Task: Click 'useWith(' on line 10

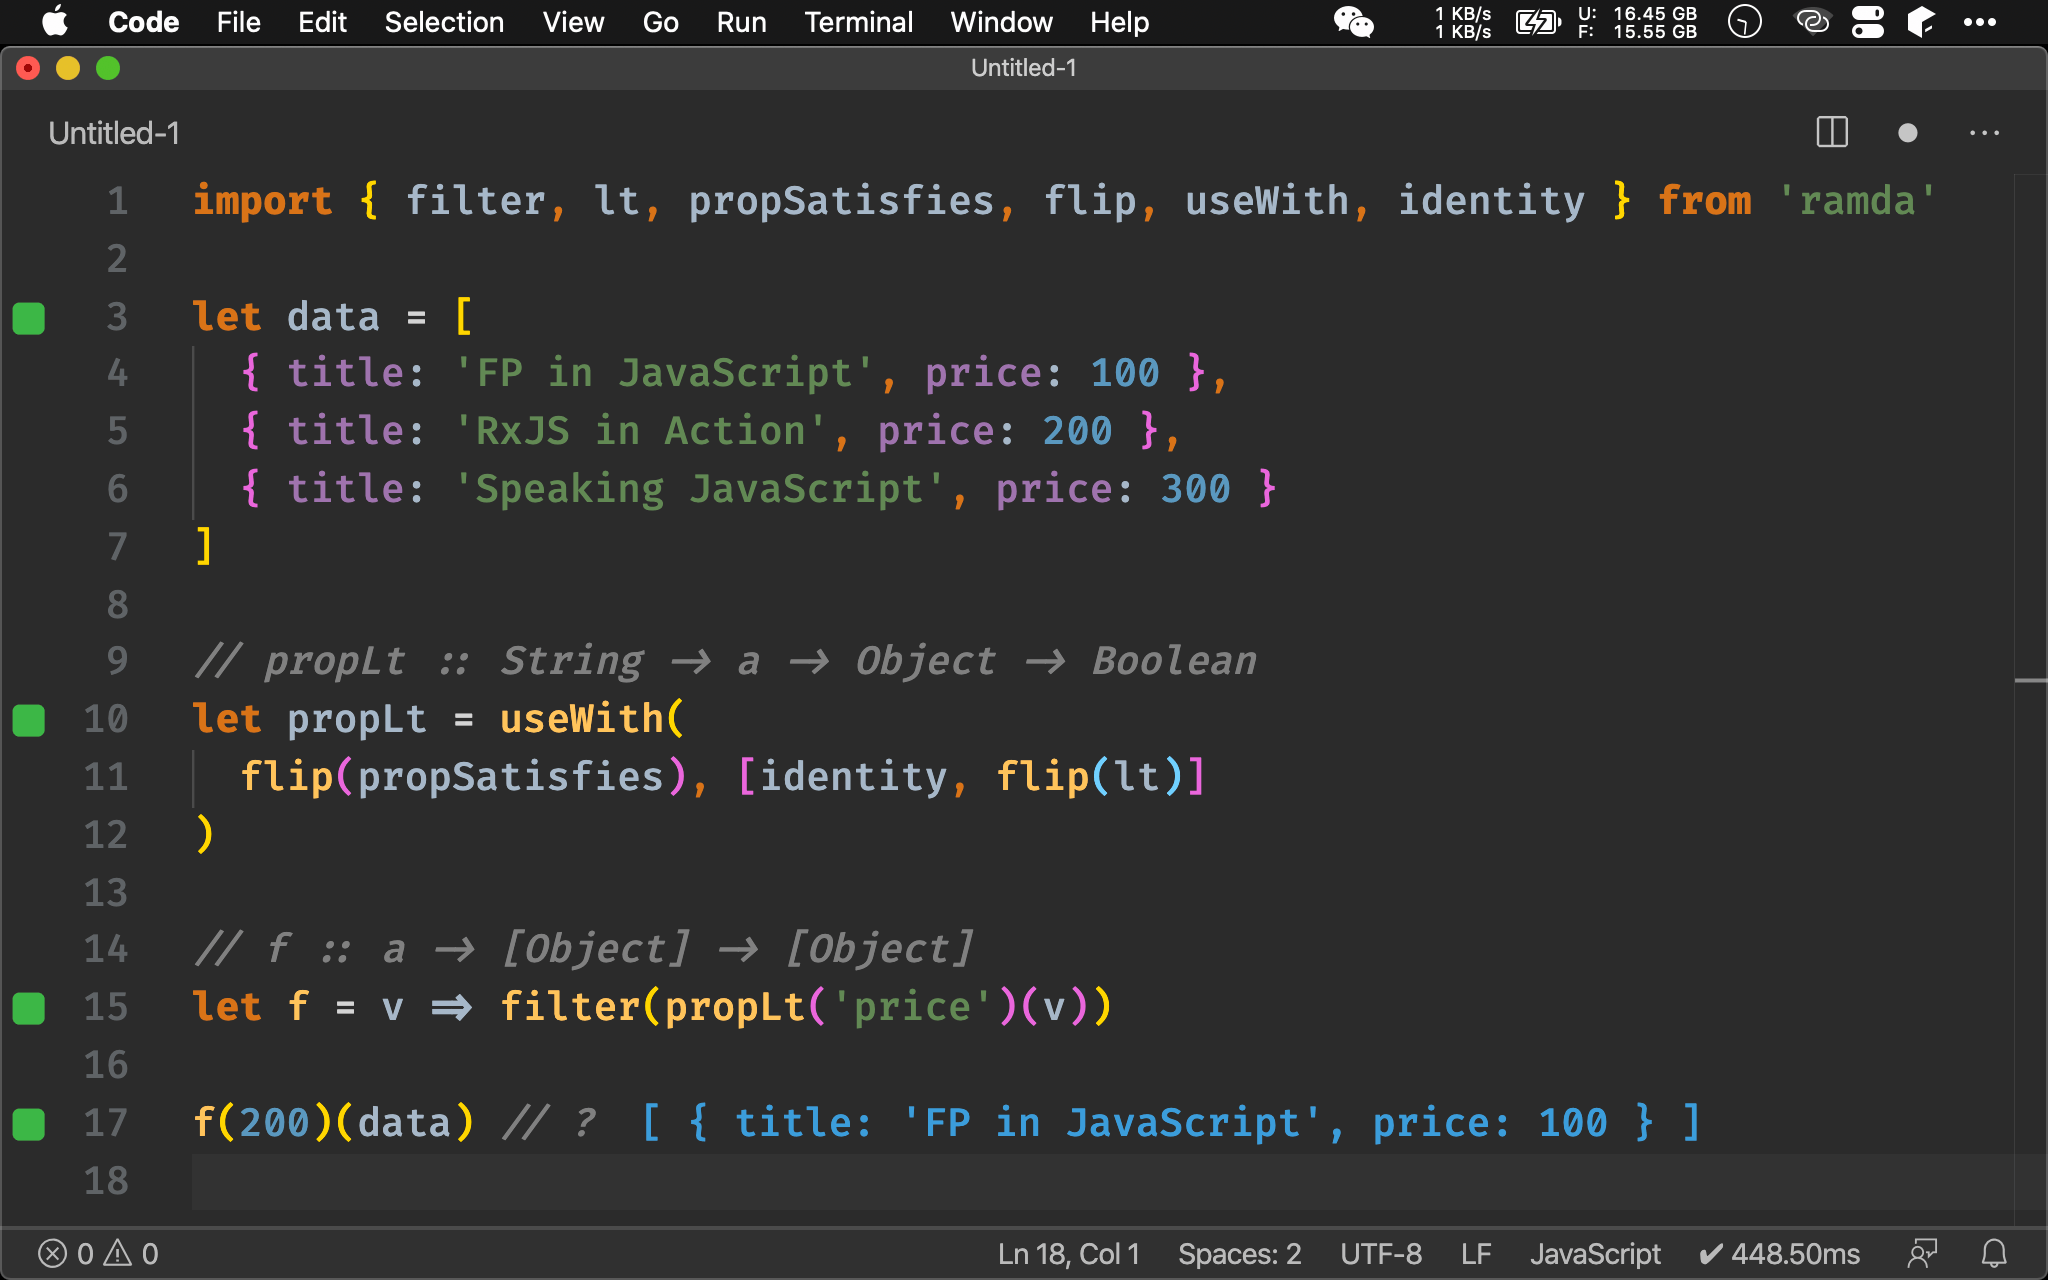Action: tap(592, 719)
